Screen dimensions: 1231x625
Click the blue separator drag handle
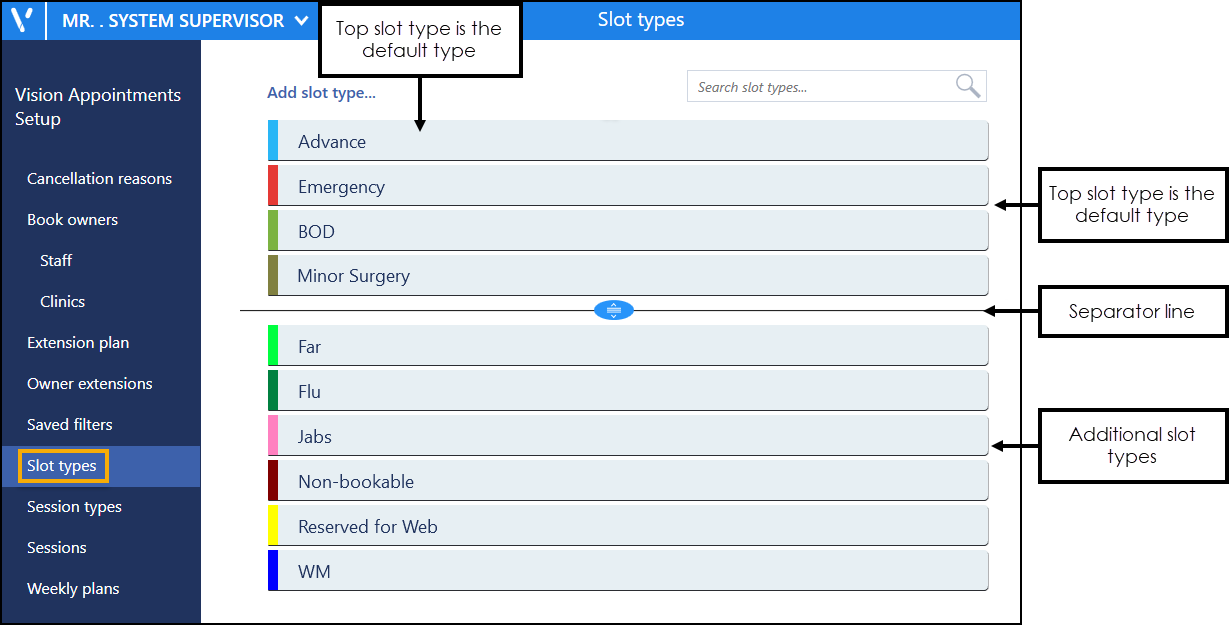pyautogui.click(x=614, y=310)
